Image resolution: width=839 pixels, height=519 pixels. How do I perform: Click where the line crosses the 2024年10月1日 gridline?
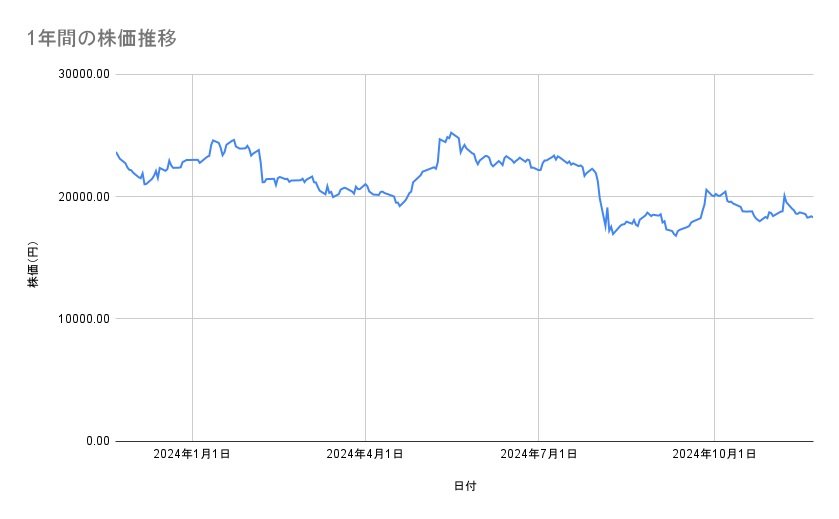[x=714, y=195]
